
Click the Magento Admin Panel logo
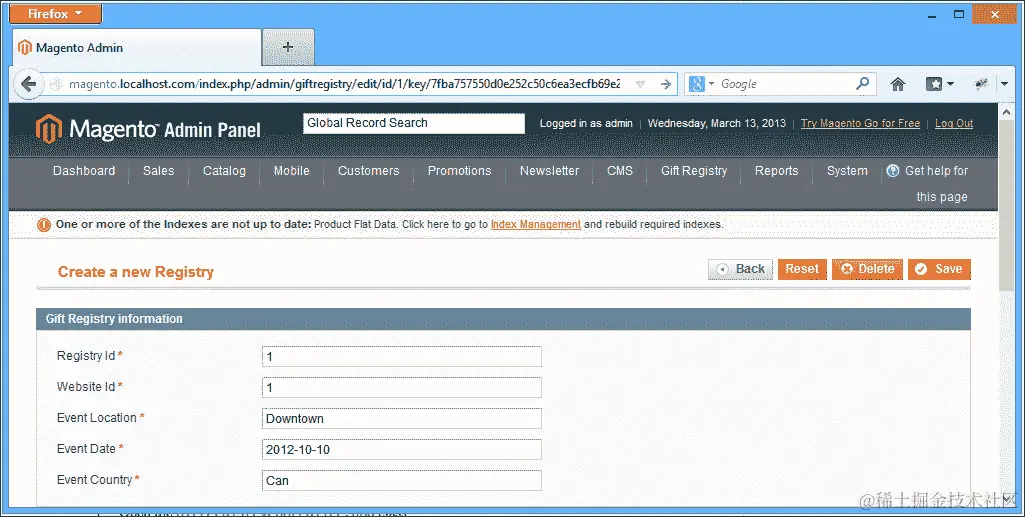[x=148, y=129]
